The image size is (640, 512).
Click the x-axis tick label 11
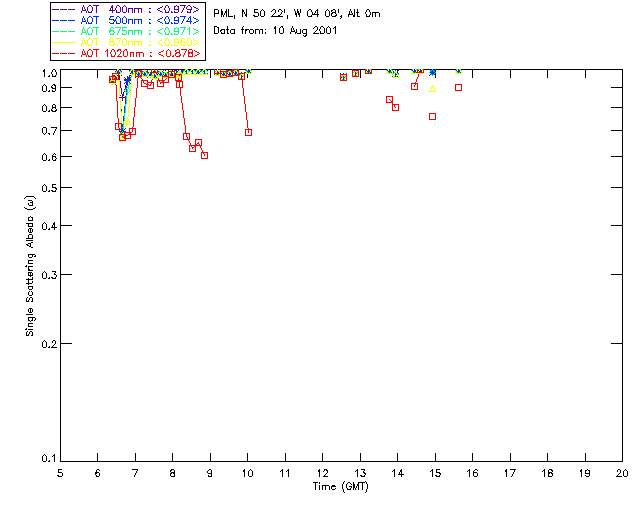285,473
